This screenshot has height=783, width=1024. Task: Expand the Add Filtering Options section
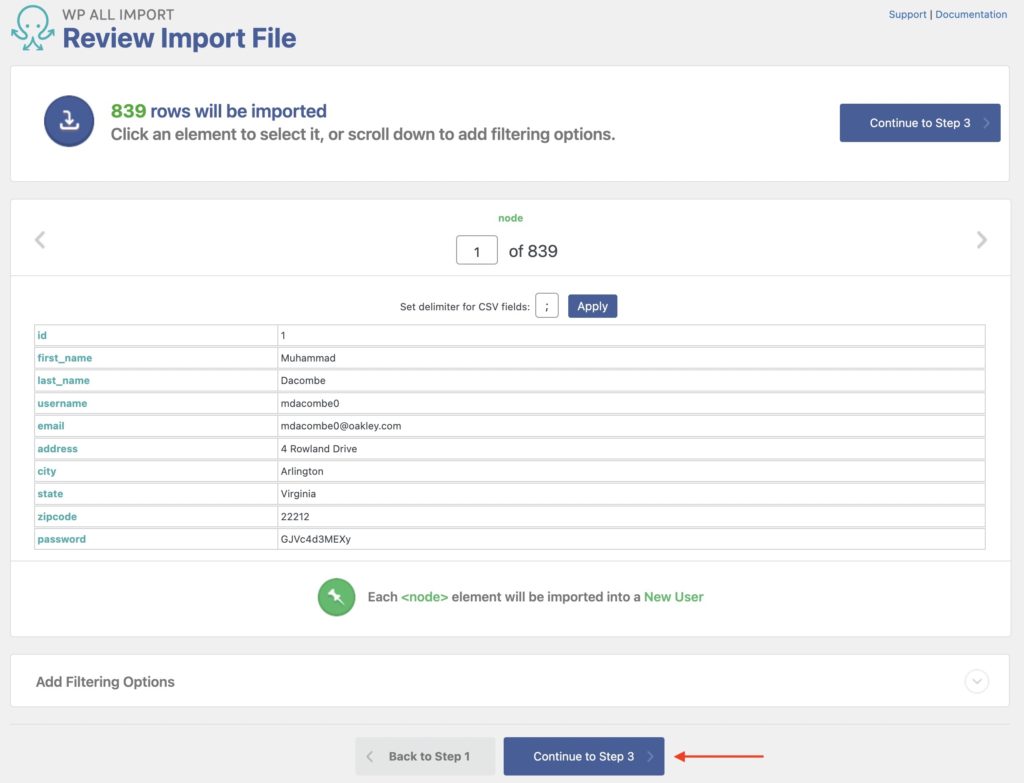(104, 681)
